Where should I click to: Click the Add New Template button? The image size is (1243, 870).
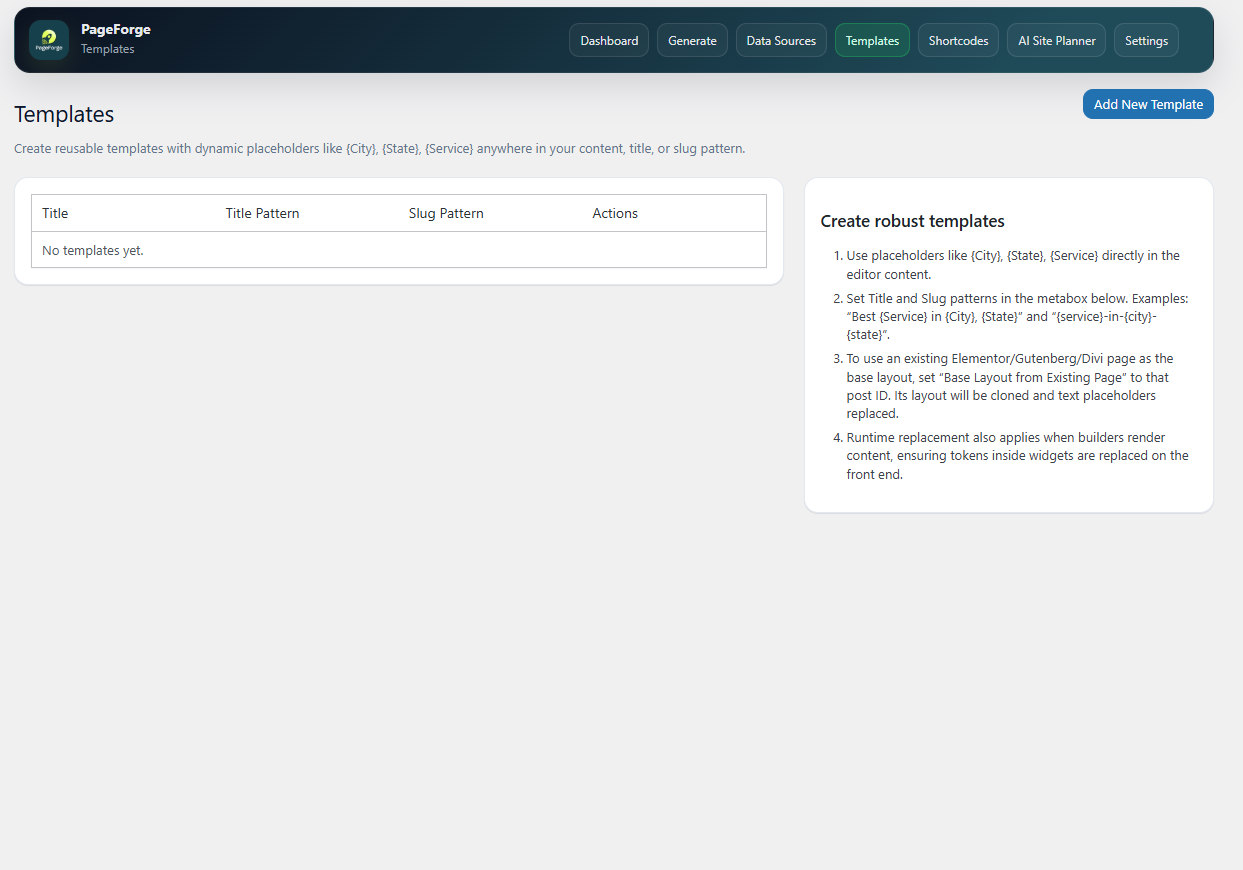[1148, 104]
